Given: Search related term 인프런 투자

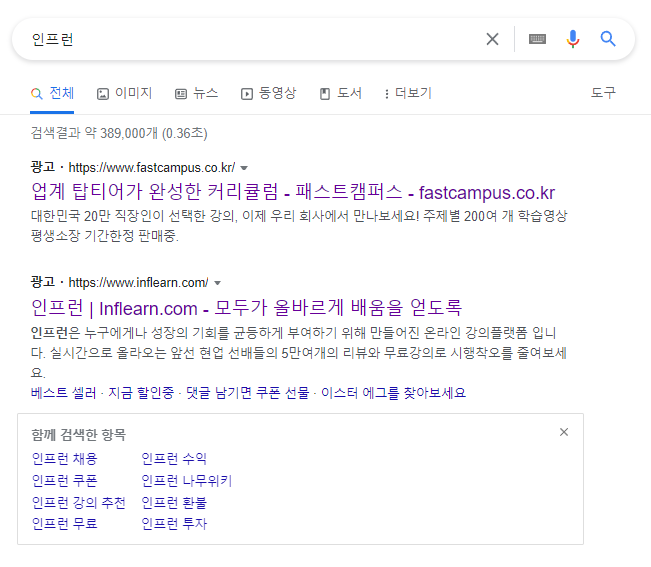Looking at the screenshot, I should (x=174, y=523).
